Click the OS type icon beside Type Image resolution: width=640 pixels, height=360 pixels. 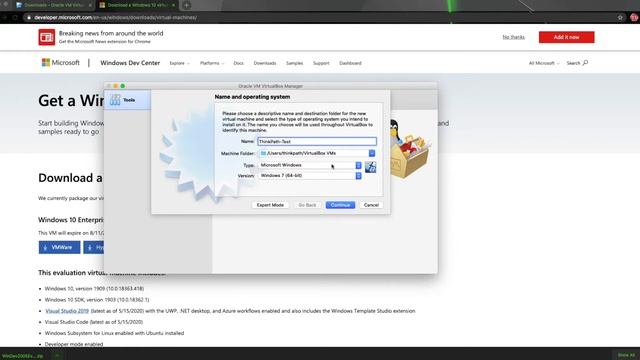(370, 167)
